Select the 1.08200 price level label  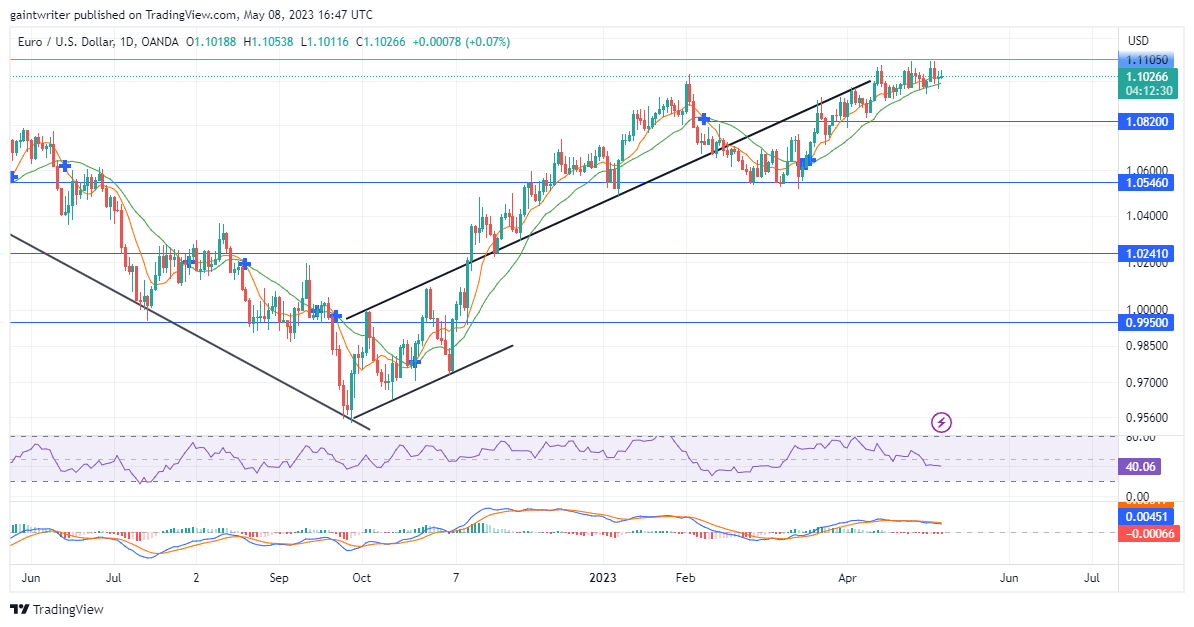point(1147,122)
